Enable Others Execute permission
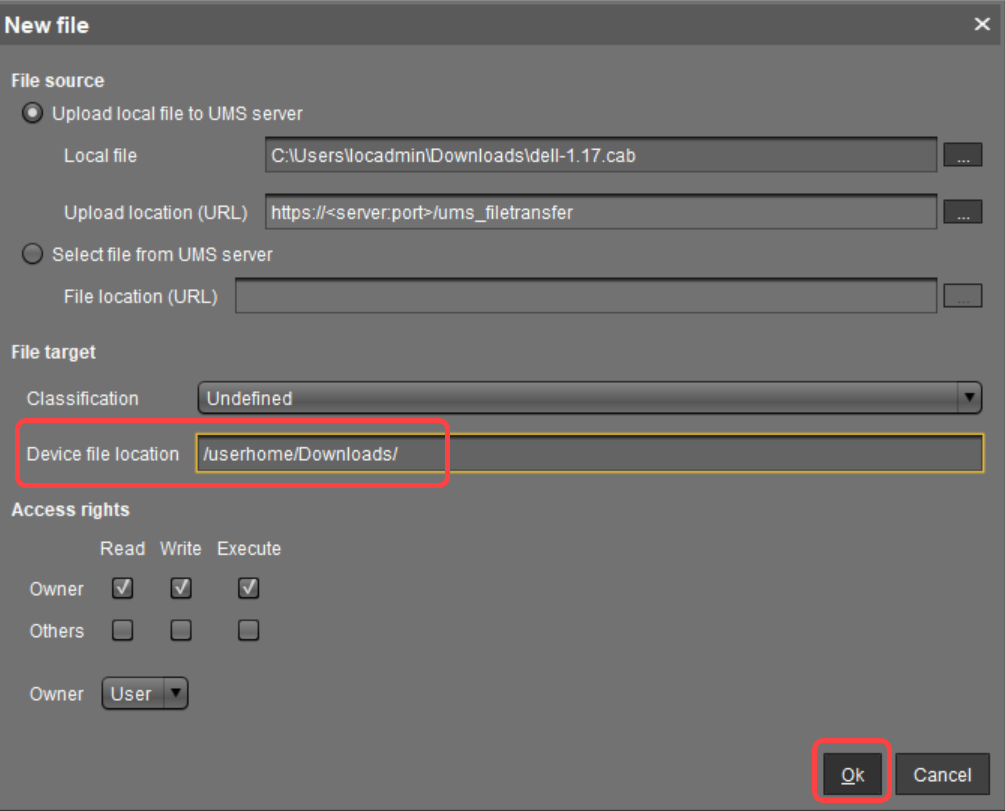The image size is (1005, 811). [248, 631]
